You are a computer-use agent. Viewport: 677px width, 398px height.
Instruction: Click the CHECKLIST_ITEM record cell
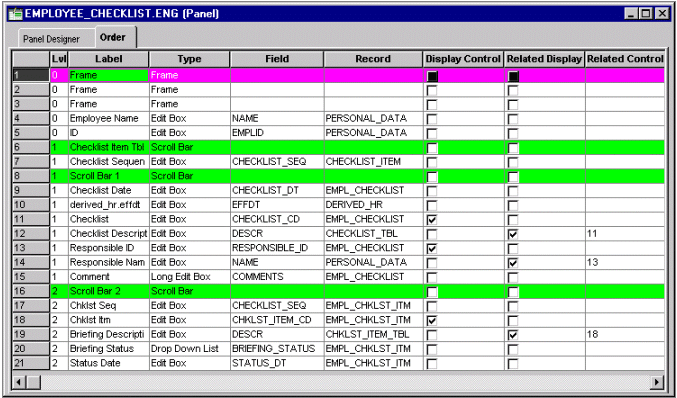pos(373,161)
